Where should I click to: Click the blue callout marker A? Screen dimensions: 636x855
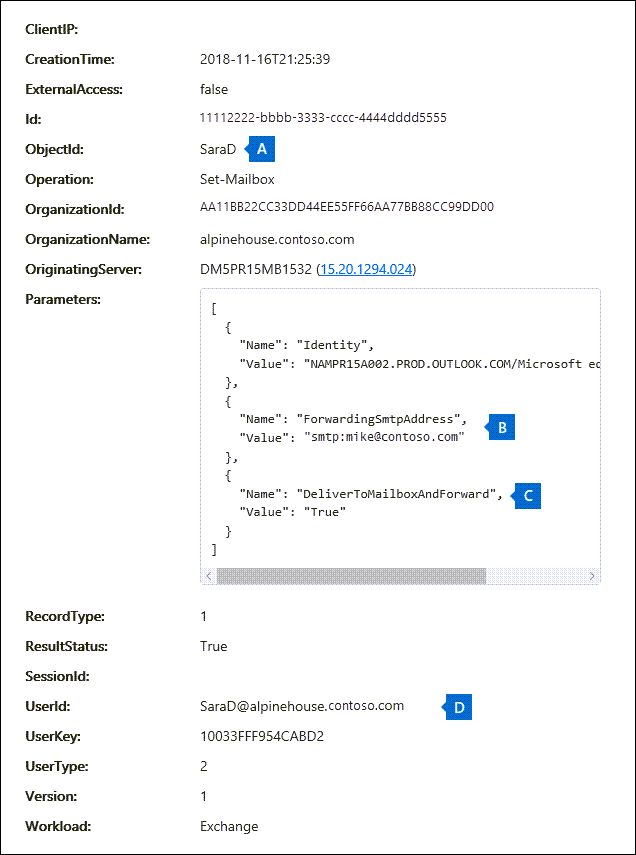[x=261, y=149]
